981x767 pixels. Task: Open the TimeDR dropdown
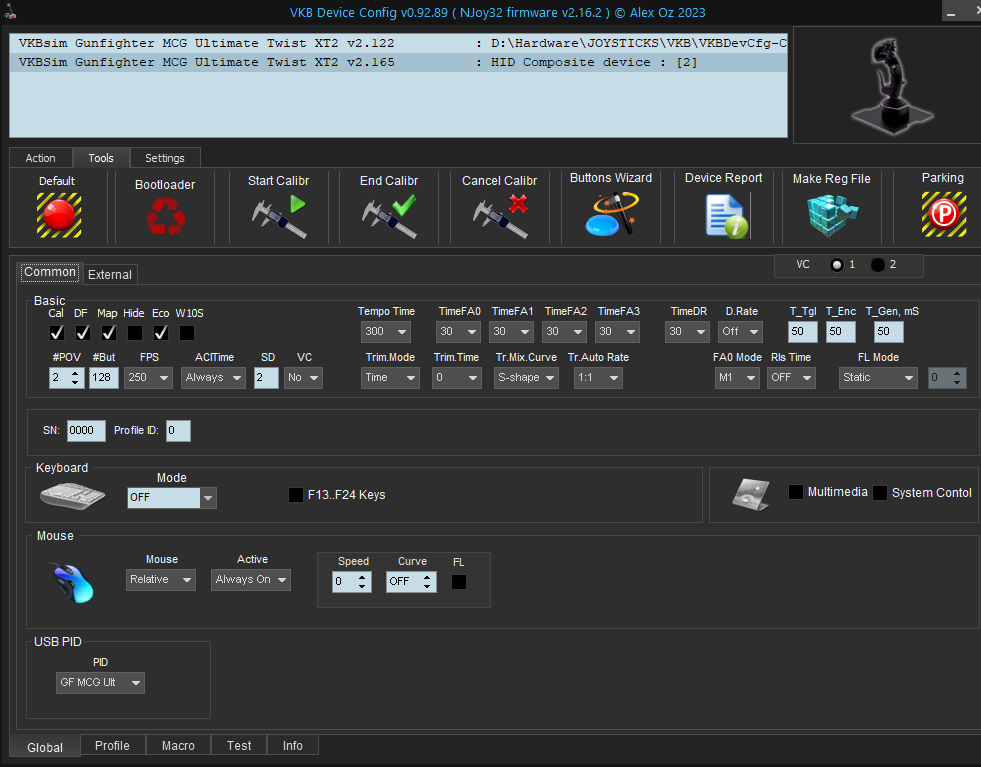[x=687, y=332]
